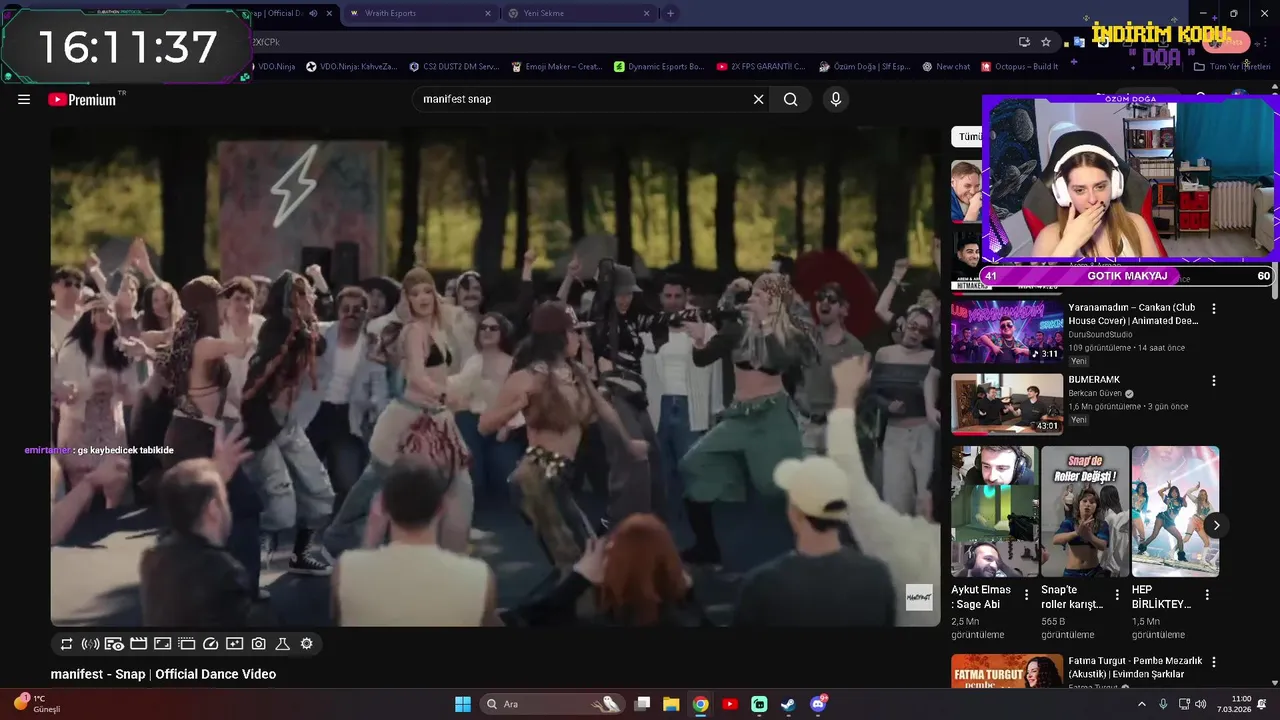The image size is (1280, 720).
Task: Open Steam from the taskbar
Action: pos(788,704)
